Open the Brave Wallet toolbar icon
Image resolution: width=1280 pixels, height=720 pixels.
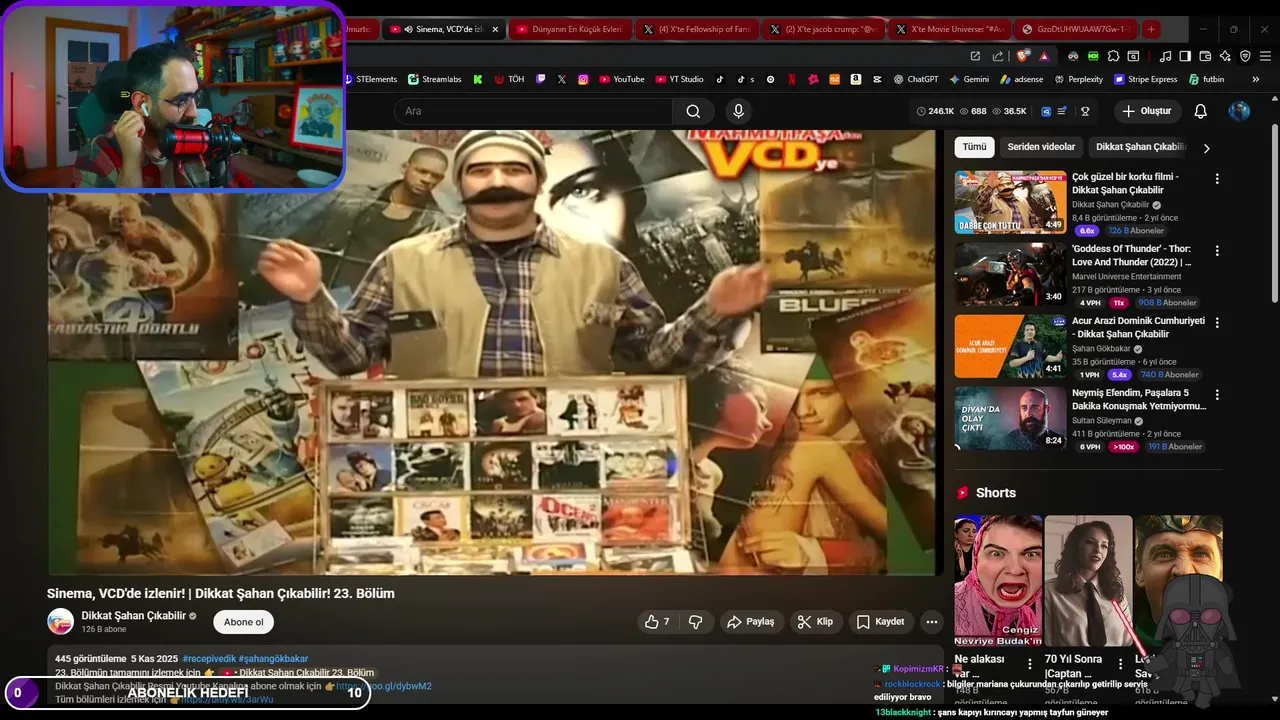pos(1205,56)
